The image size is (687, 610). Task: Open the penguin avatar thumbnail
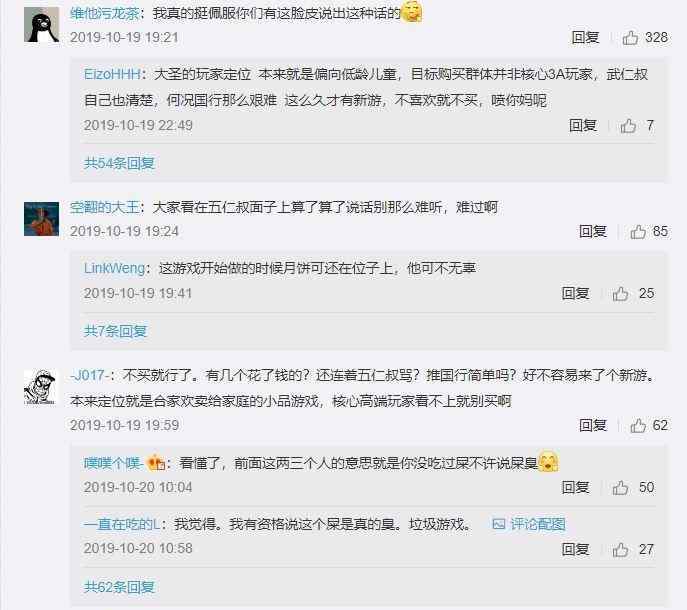click(x=41, y=25)
